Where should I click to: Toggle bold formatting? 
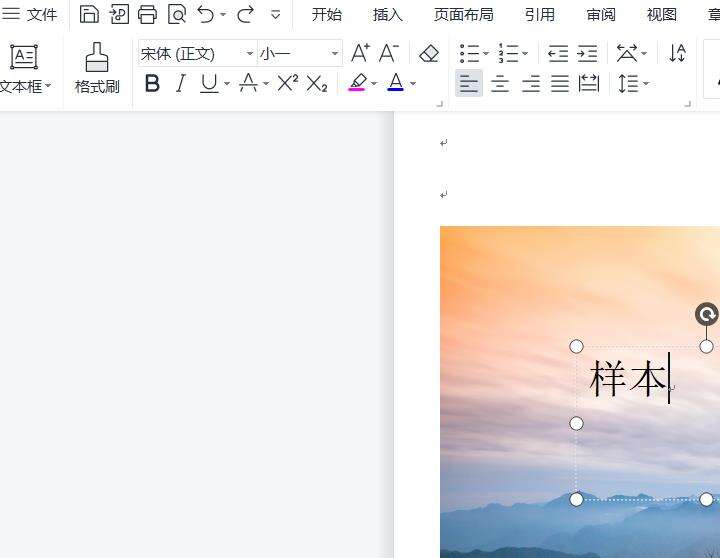tap(152, 84)
